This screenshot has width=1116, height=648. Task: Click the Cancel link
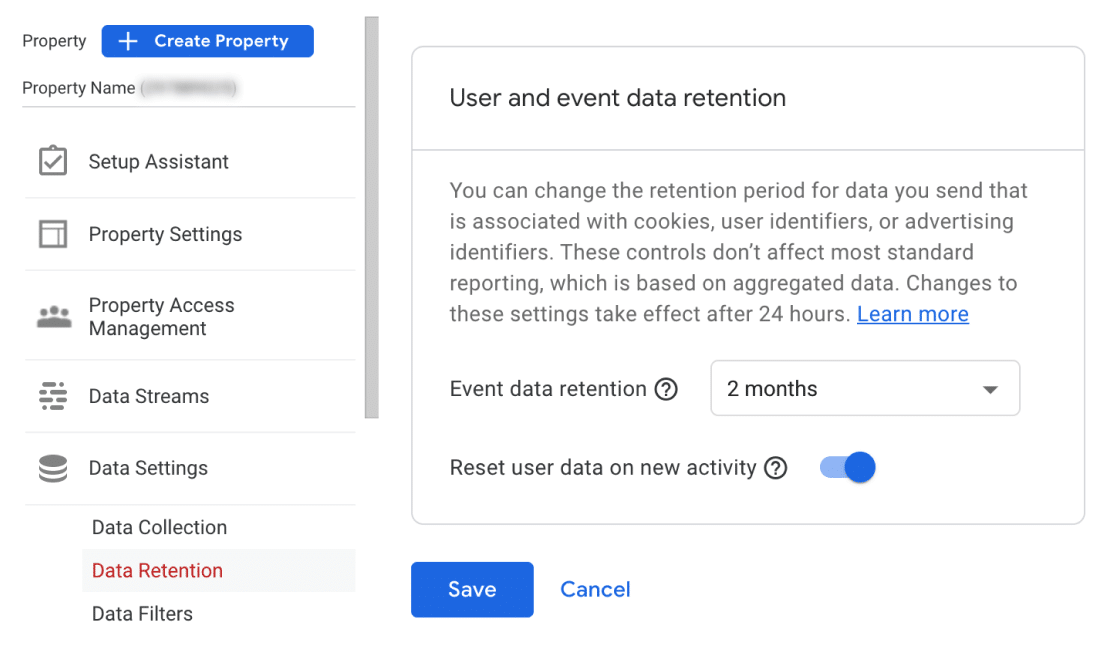click(x=595, y=589)
